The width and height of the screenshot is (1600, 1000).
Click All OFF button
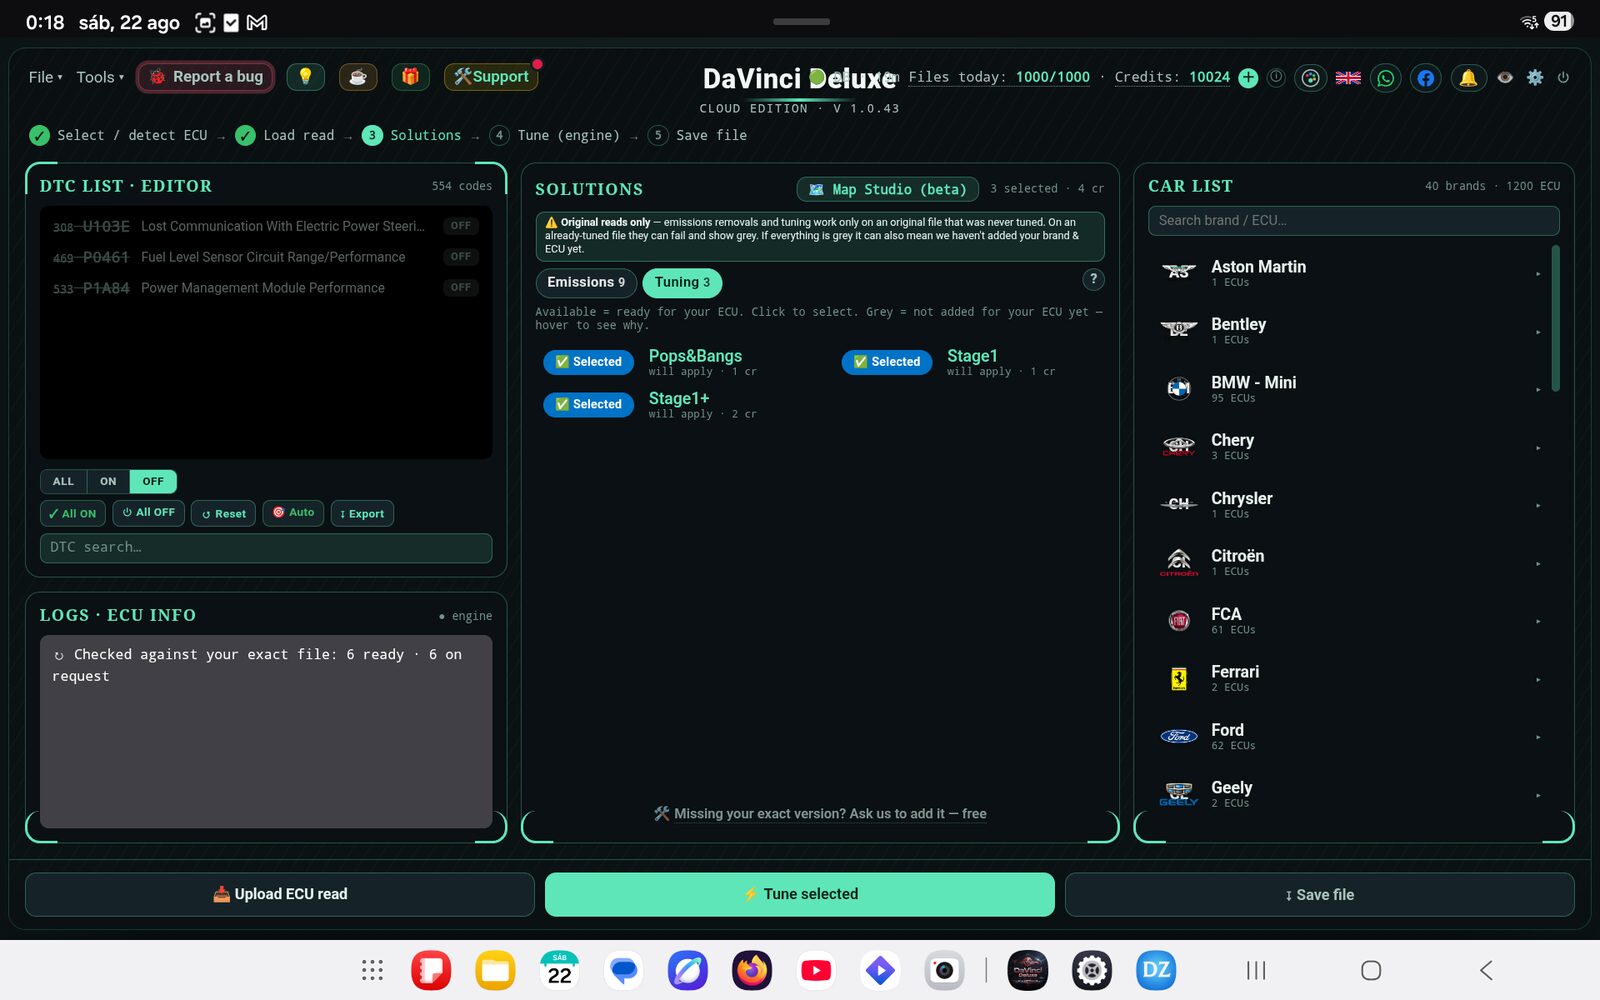point(148,513)
